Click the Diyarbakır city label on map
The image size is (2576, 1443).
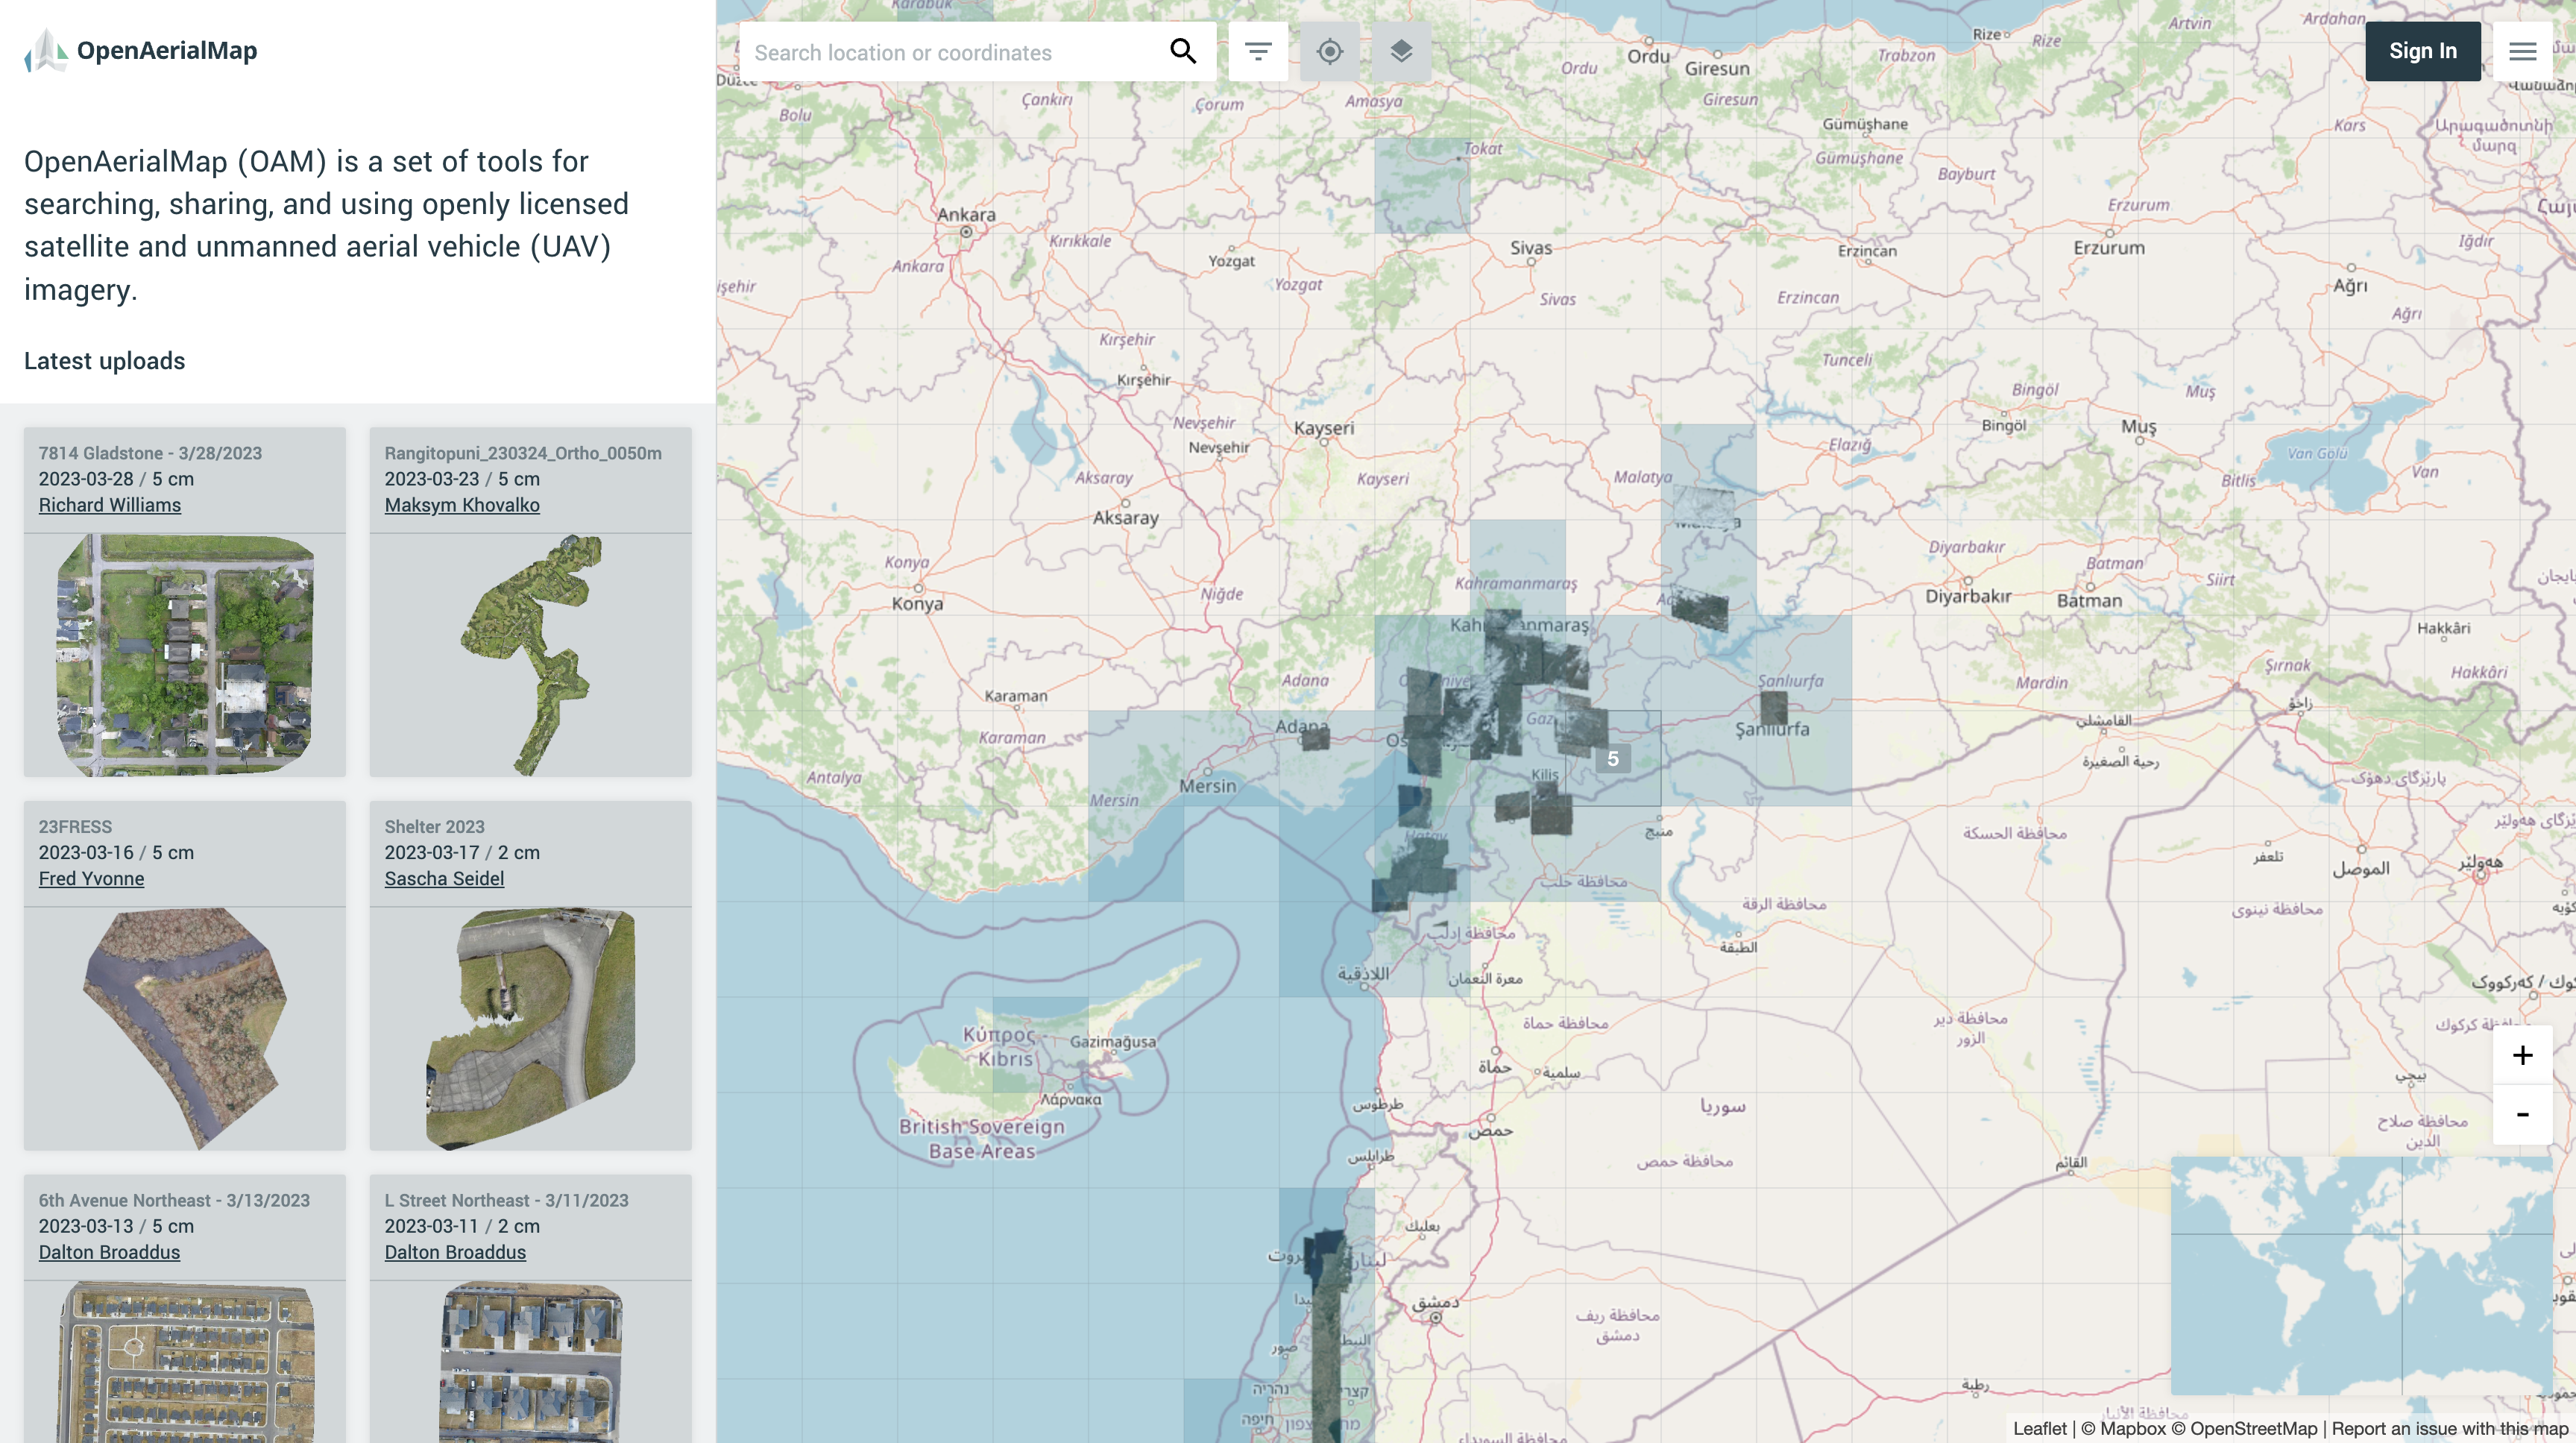click(1968, 596)
